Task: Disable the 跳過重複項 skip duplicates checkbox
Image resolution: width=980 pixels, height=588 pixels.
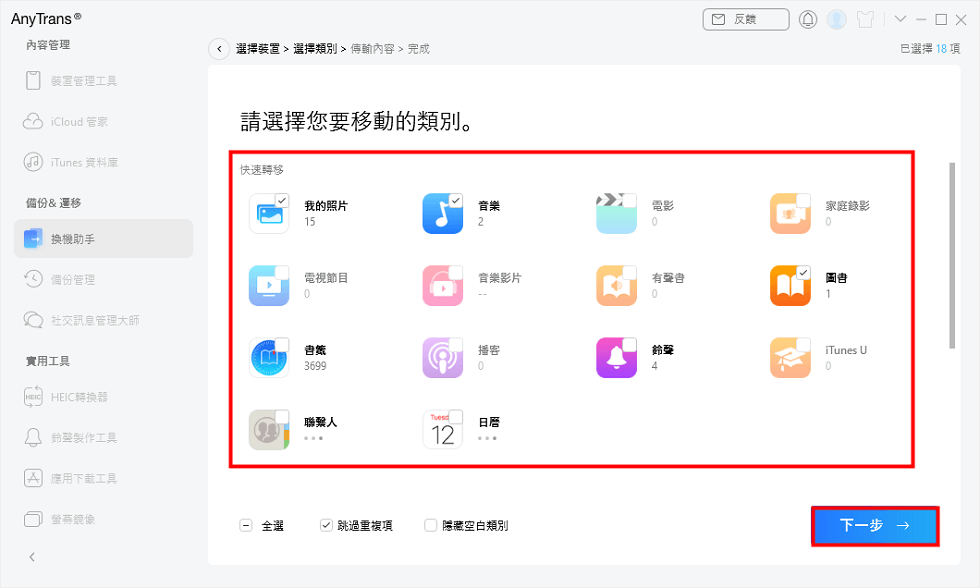Action: click(x=325, y=524)
